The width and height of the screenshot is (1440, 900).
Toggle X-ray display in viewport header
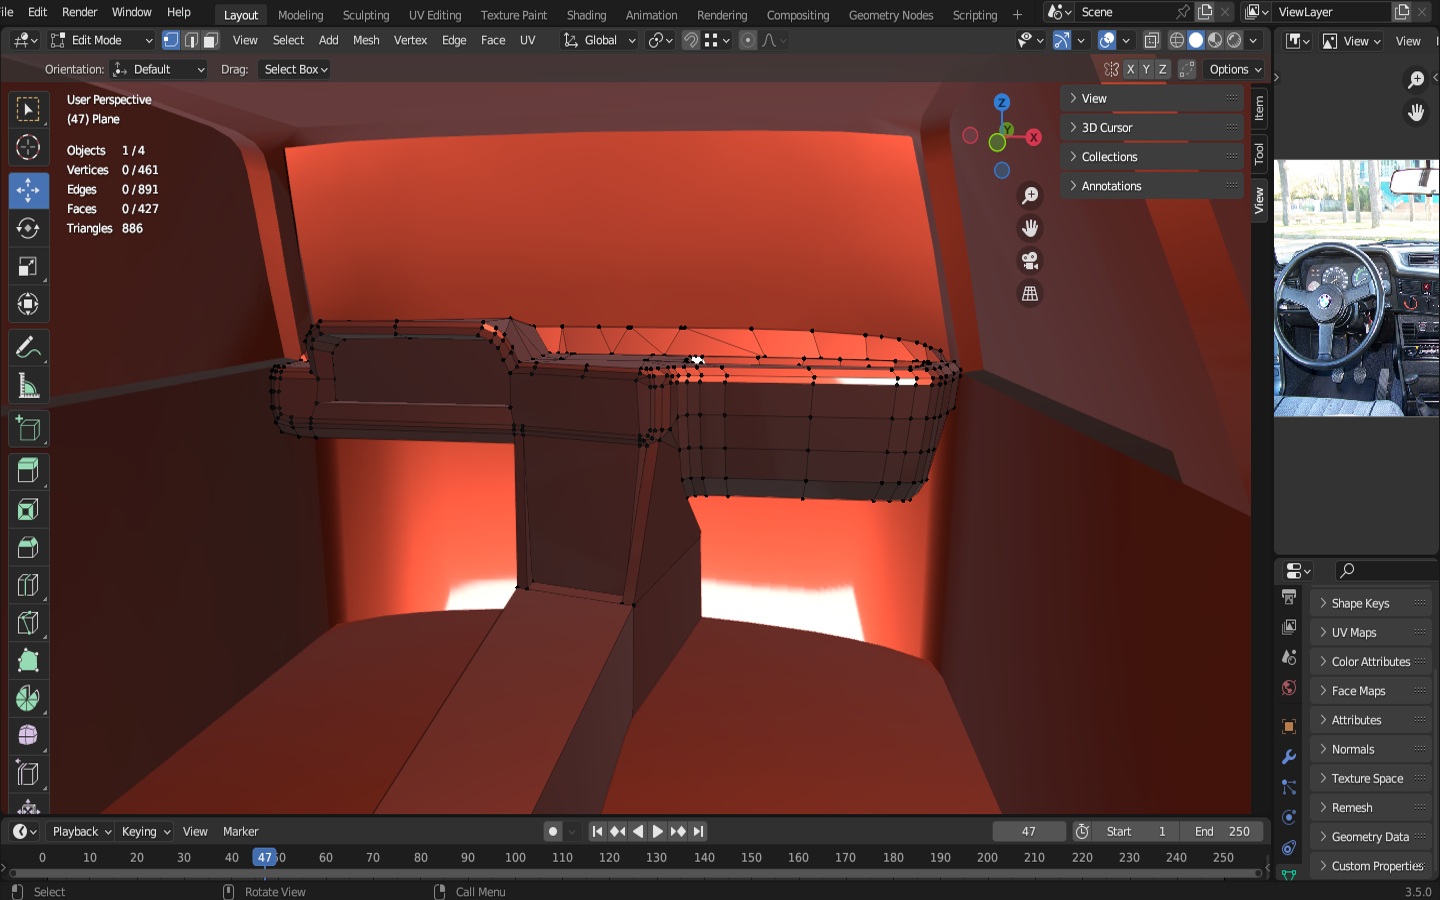coord(1152,40)
